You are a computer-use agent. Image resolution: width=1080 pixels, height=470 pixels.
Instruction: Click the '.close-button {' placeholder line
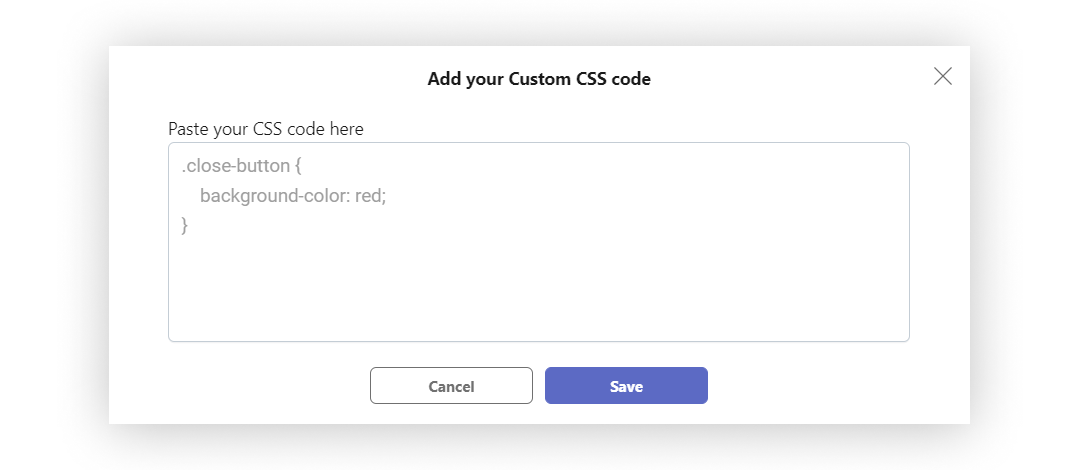(242, 166)
